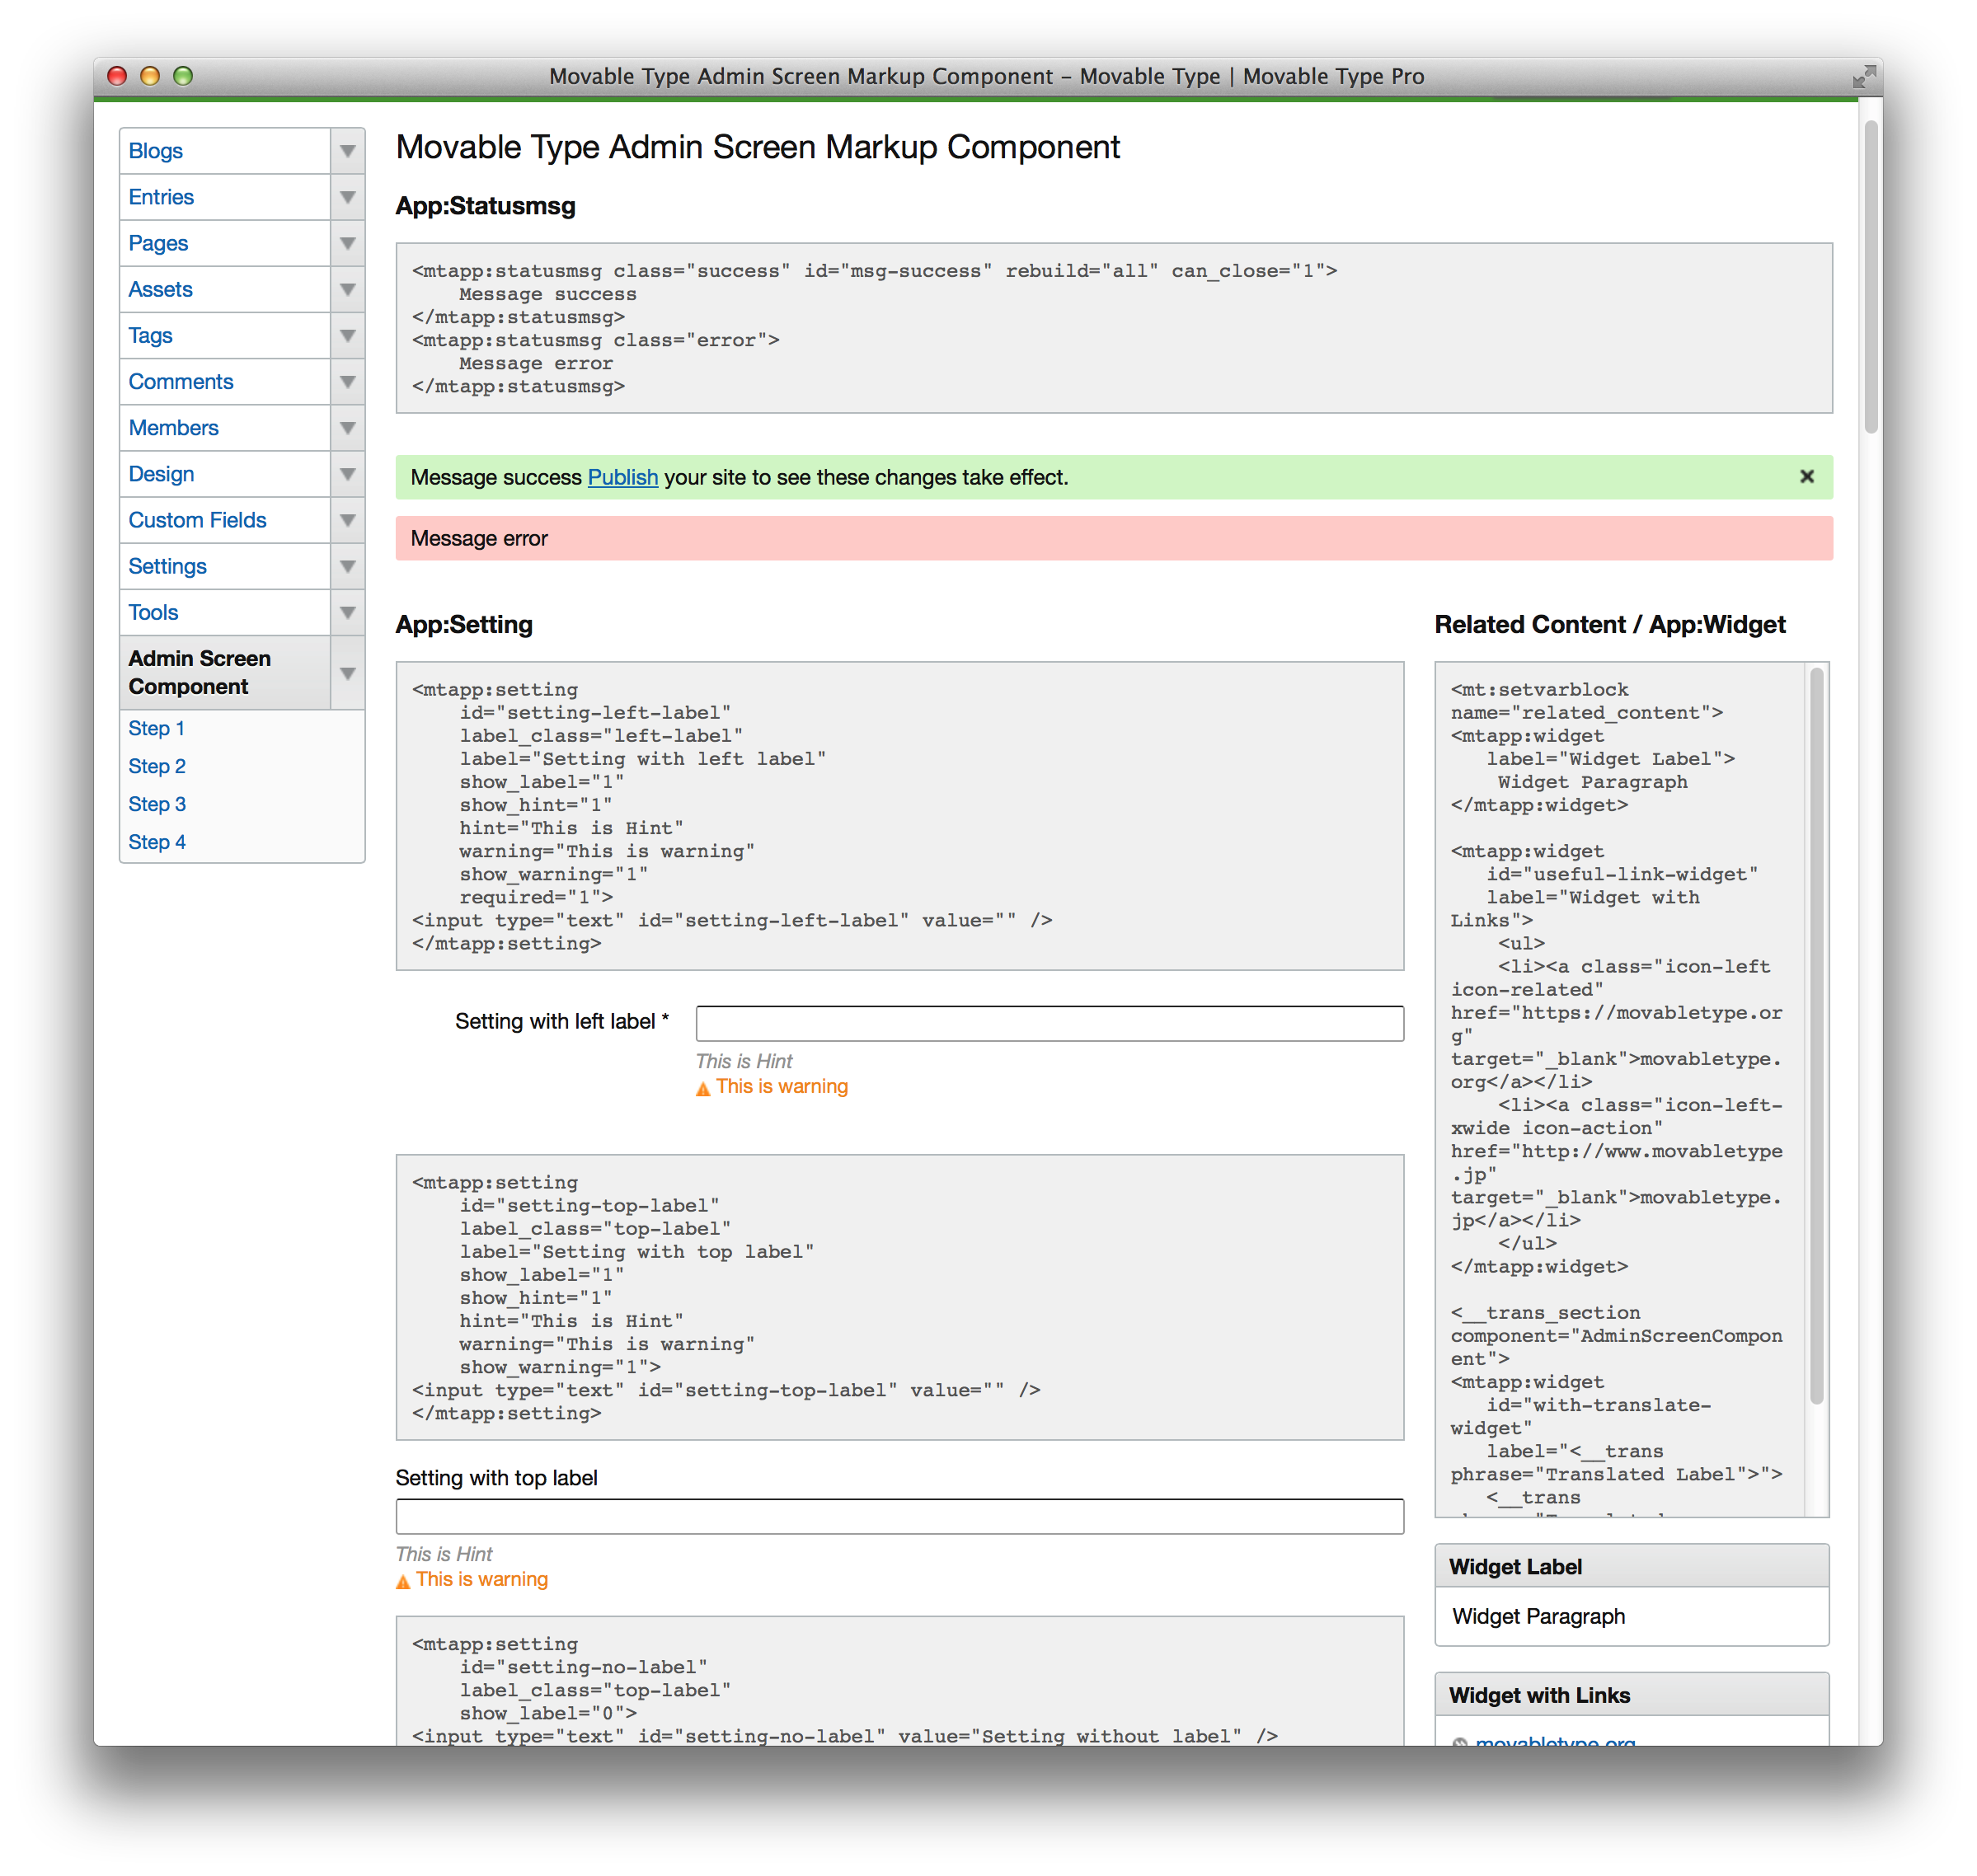The image size is (1977, 1876).
Task: Click the Widget Label header
Action: pyautogui.click(x=1631, y=1567)
